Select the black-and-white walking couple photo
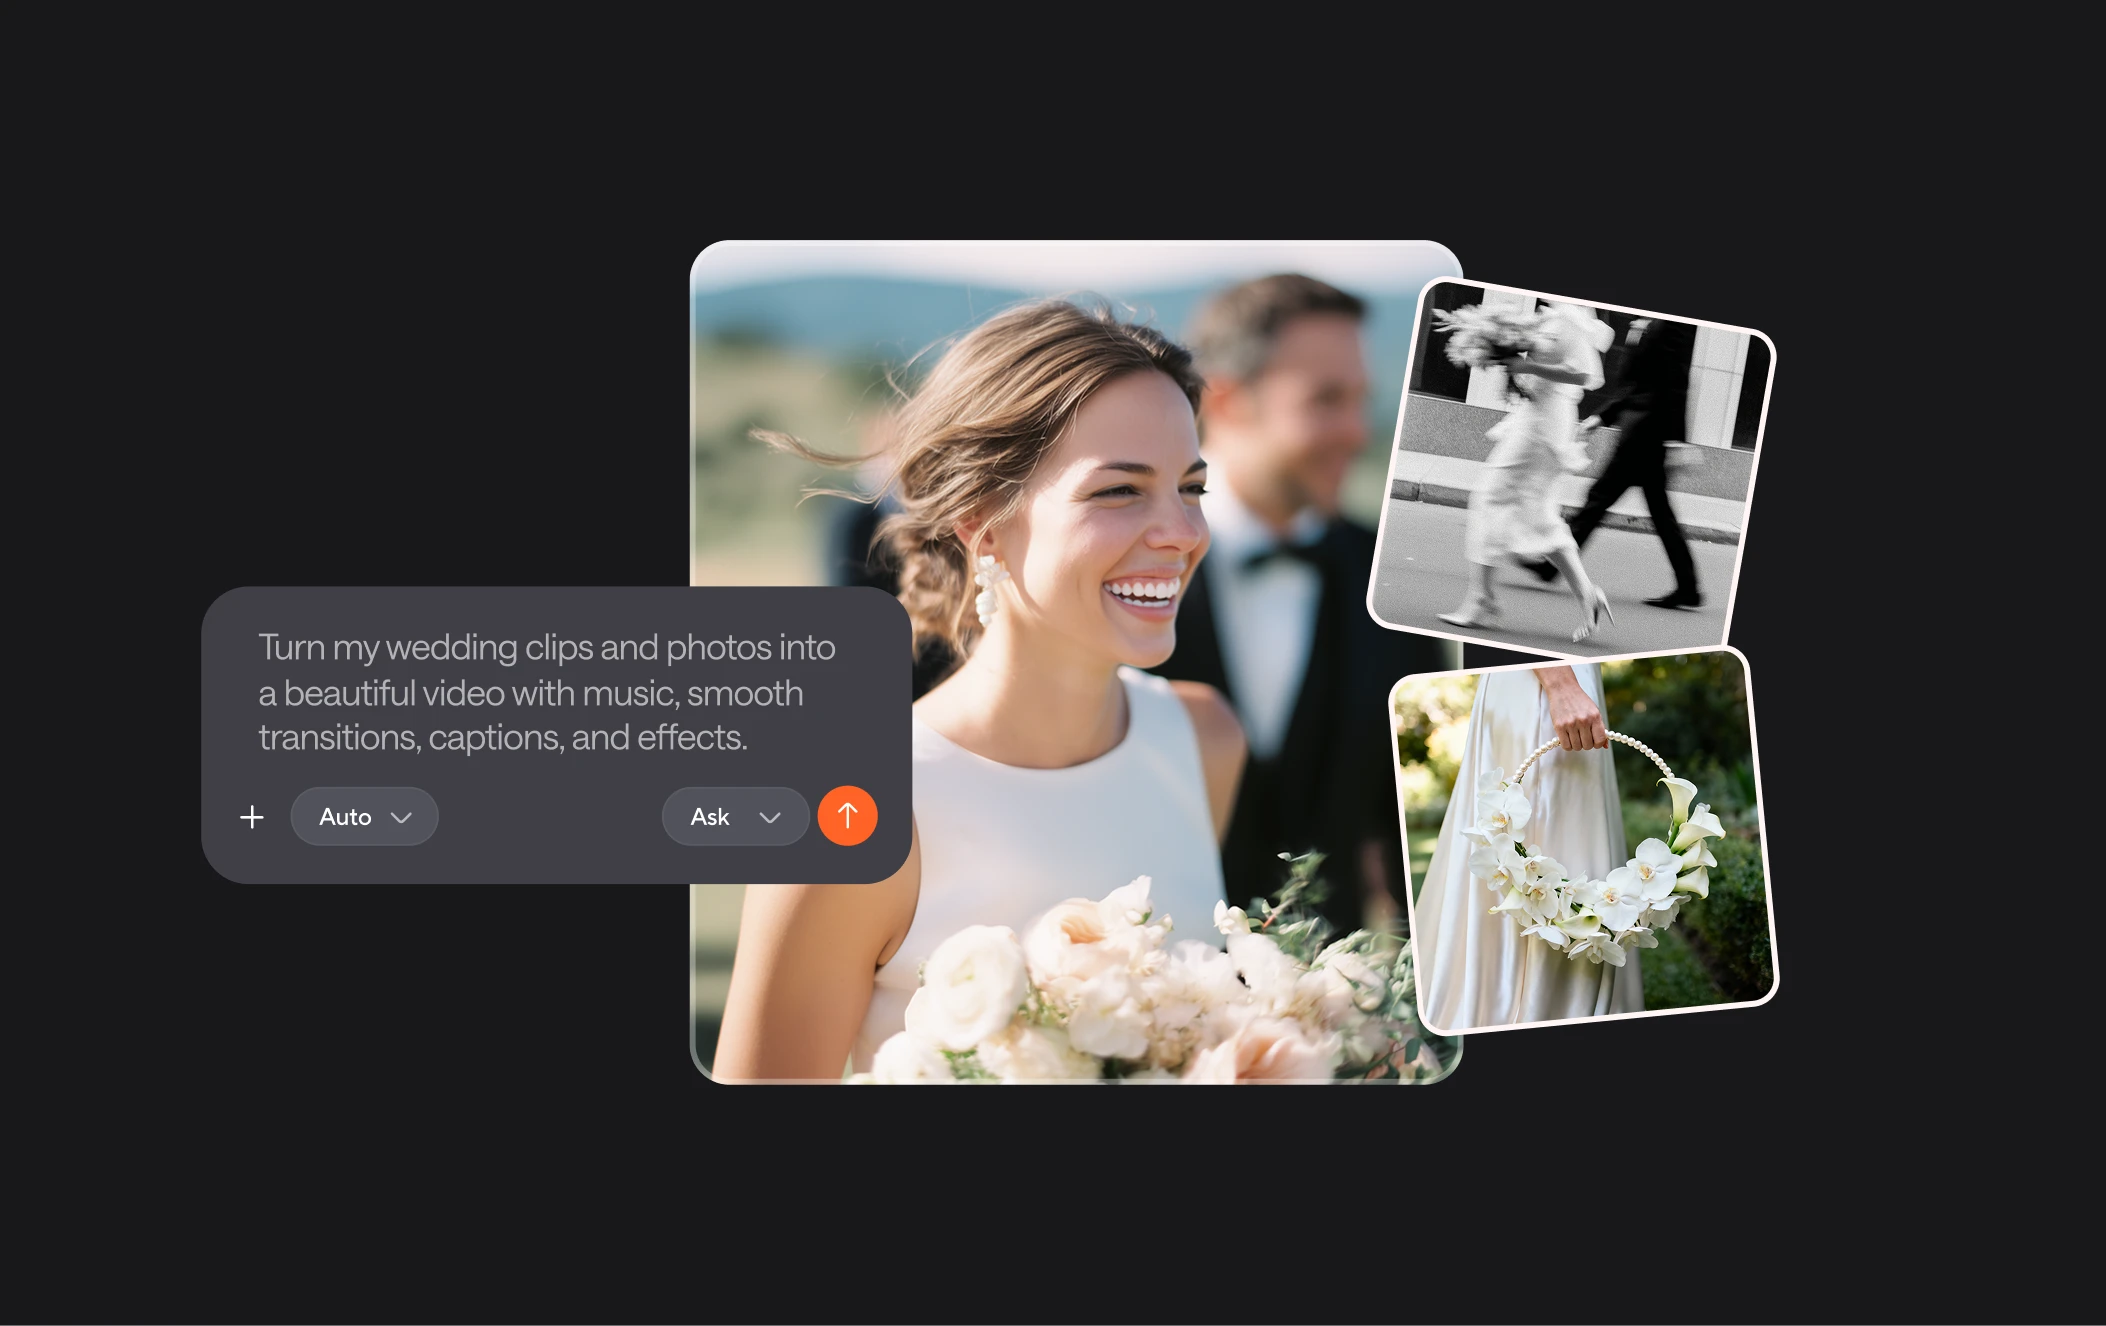Viewport: 2106px width, 1326px height. coord(1571,468)
